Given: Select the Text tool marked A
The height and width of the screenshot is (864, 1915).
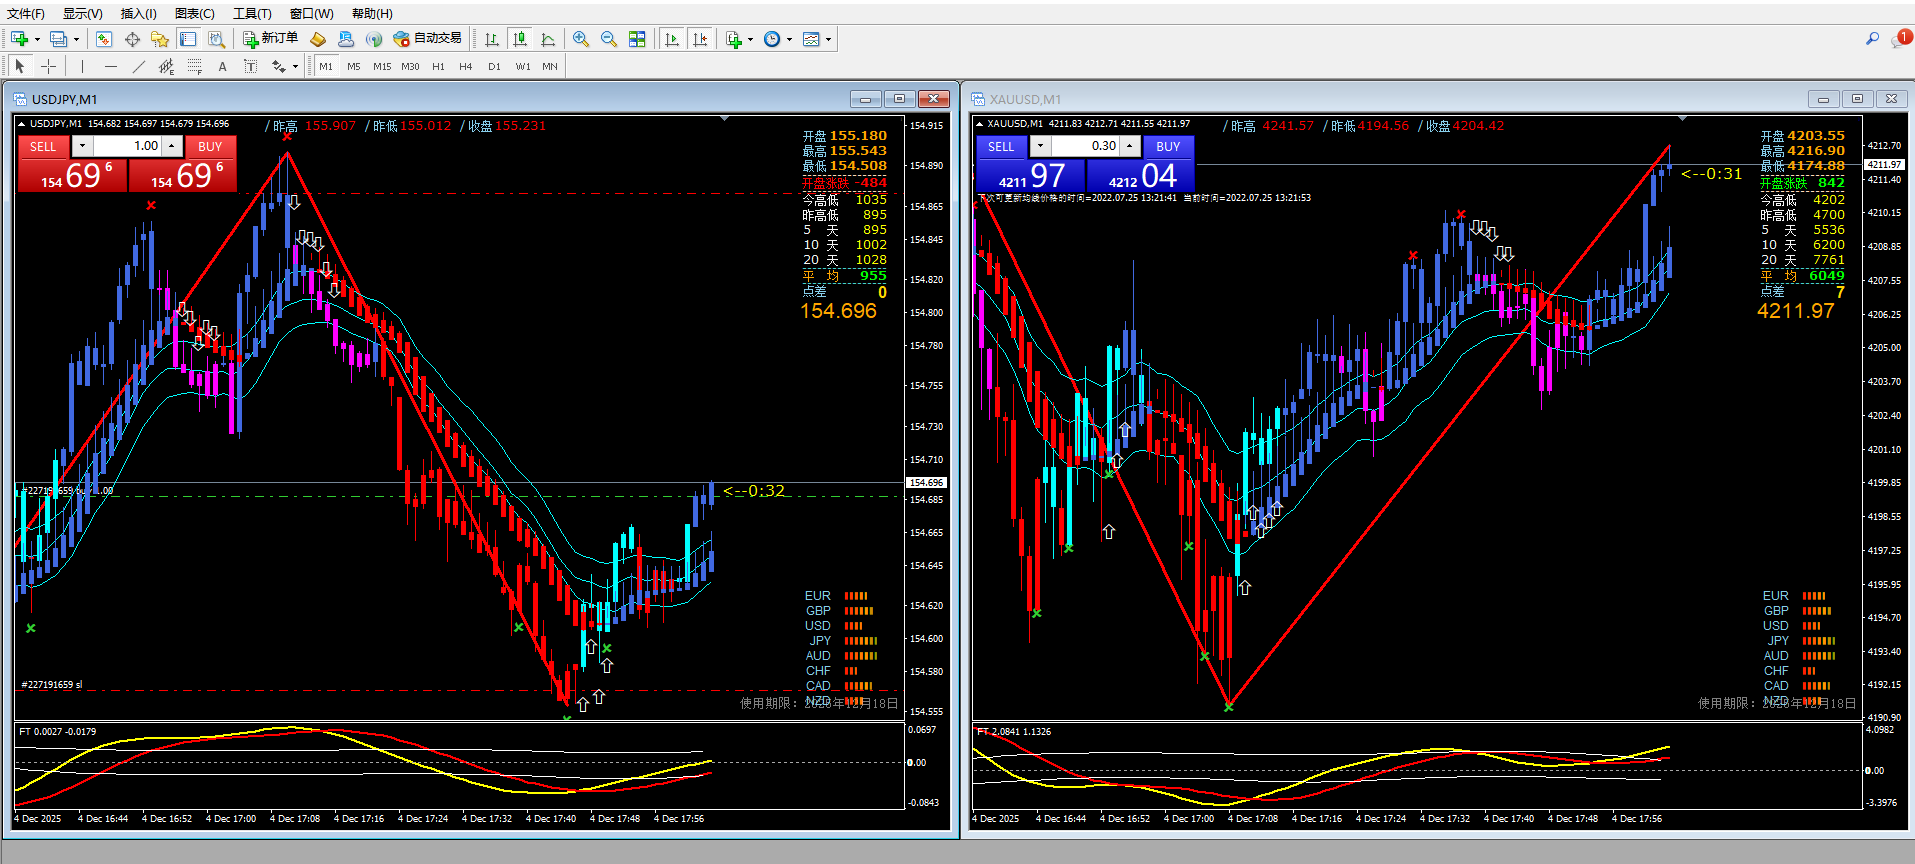Looking at the screenshot, I should click(x=222, y=66).
